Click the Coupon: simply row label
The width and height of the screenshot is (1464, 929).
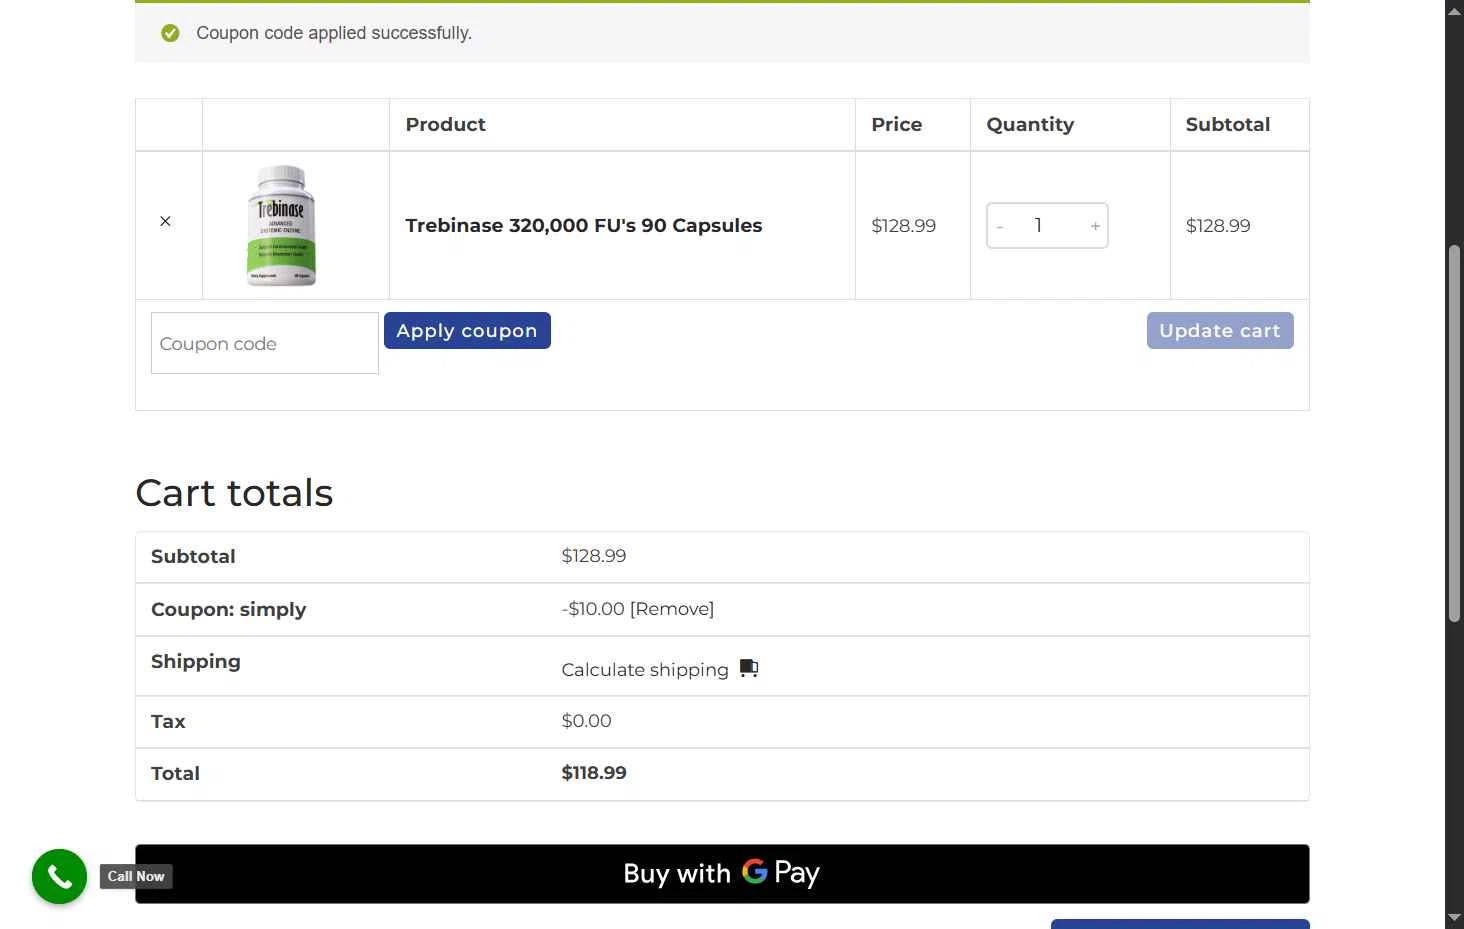click(229, 610)
